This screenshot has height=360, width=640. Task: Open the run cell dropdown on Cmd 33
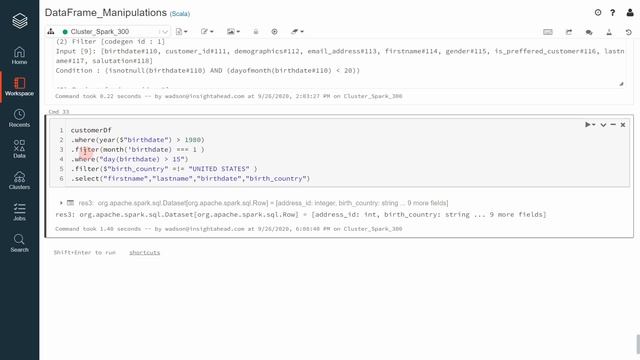pos(590,124)
